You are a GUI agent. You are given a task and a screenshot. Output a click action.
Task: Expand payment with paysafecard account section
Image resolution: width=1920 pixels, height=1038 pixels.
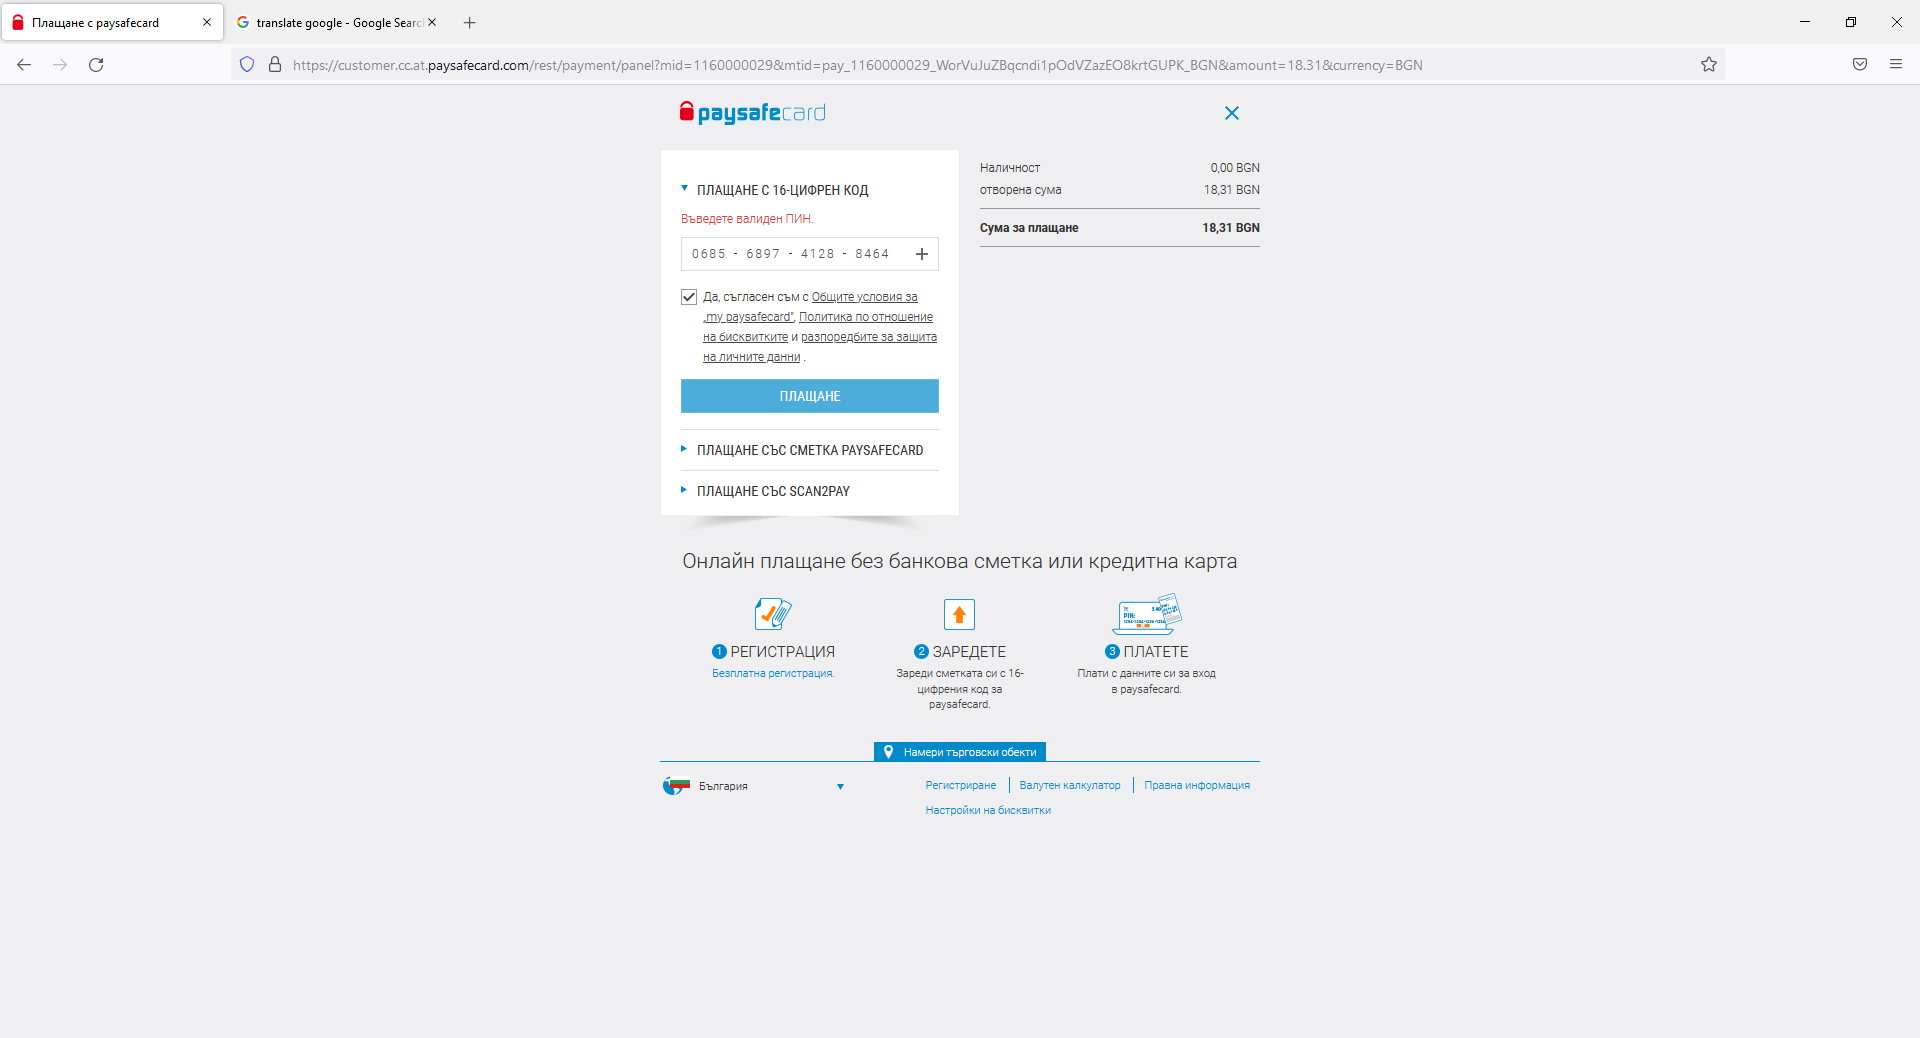802,450
